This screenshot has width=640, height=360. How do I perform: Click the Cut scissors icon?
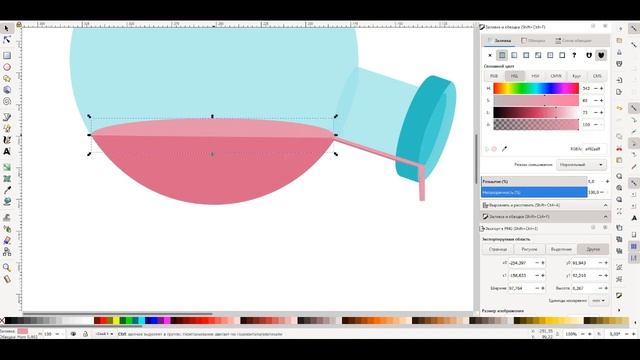point(619,148)
